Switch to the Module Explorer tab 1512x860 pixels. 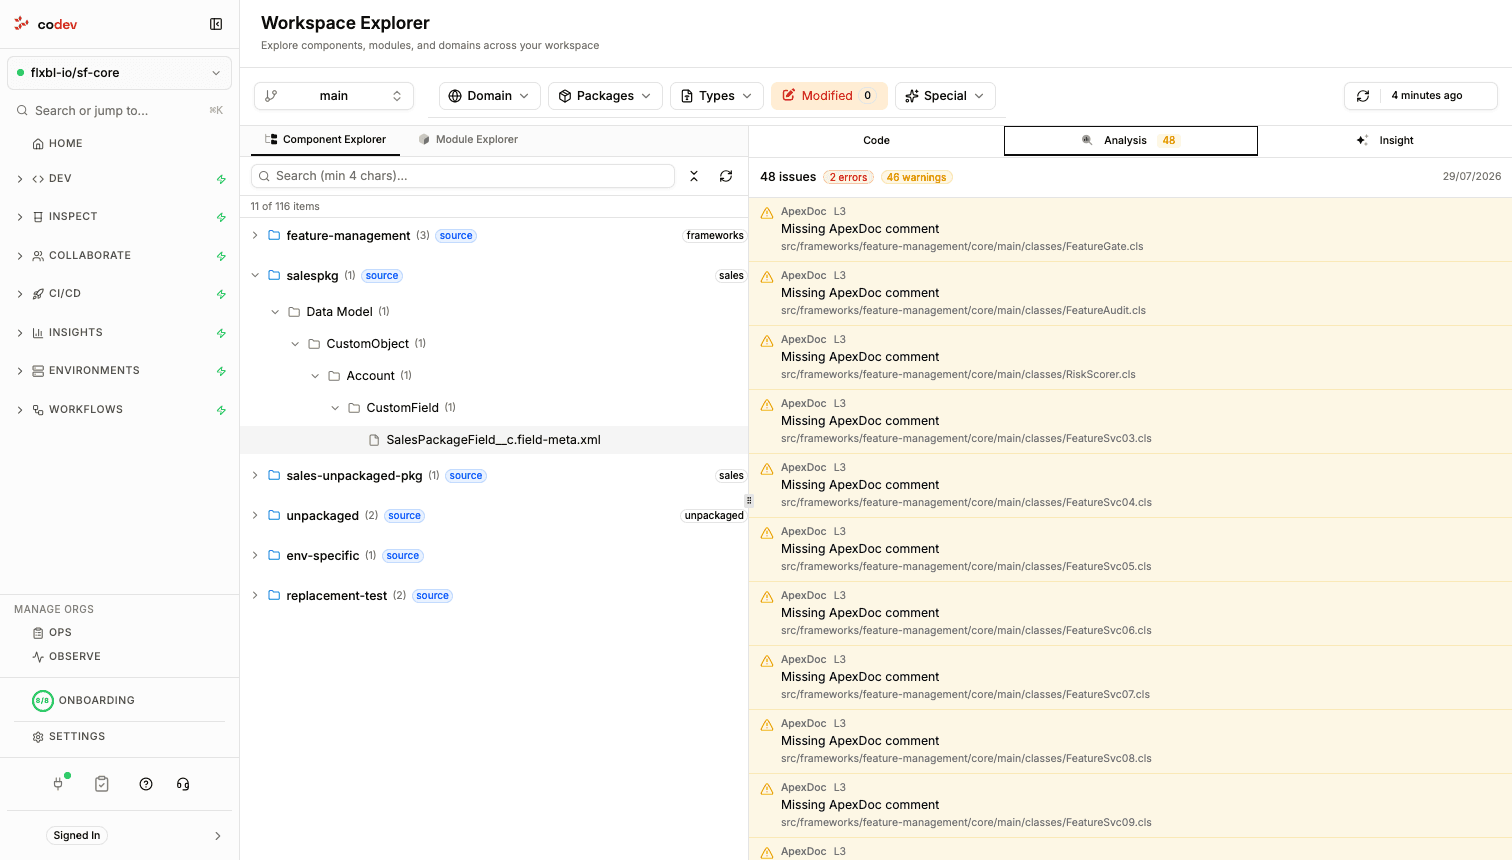(x=468, y=140)
